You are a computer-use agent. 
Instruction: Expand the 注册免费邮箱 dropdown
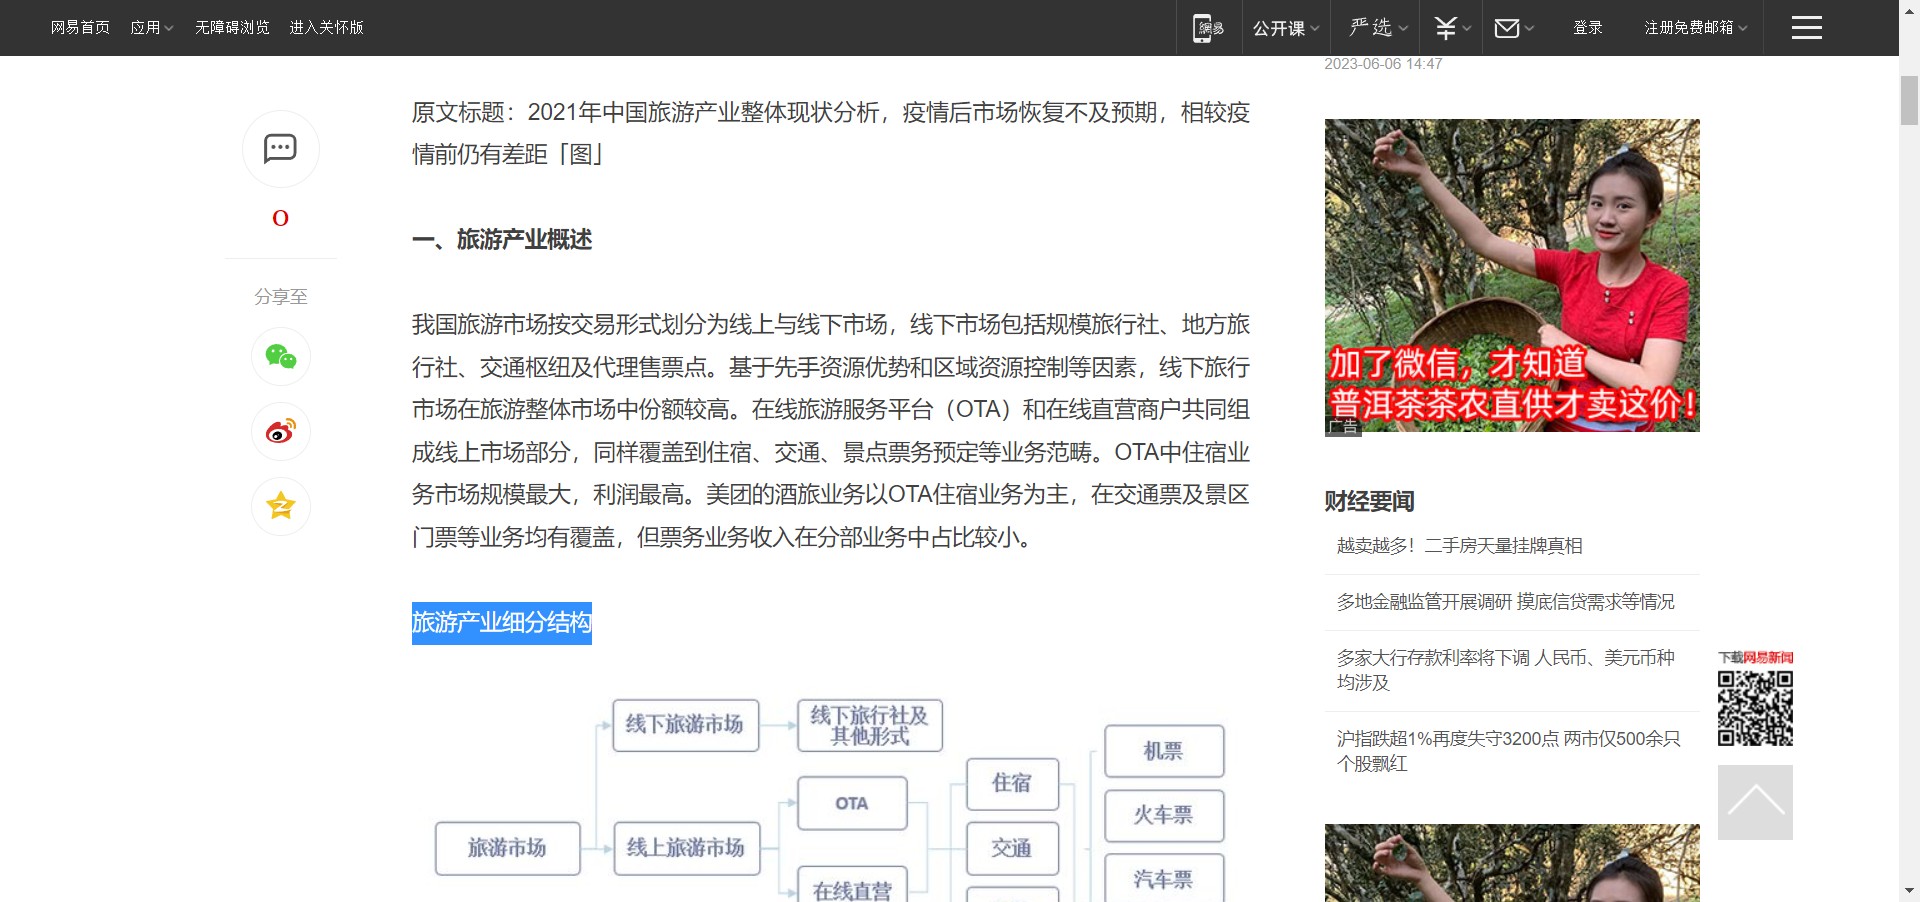[1689, 27]
